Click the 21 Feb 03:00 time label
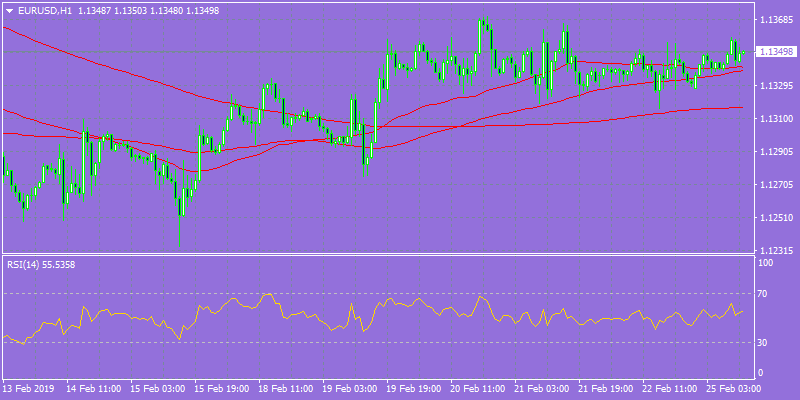Viewport: 800px width, 400px height. point(542,389)
